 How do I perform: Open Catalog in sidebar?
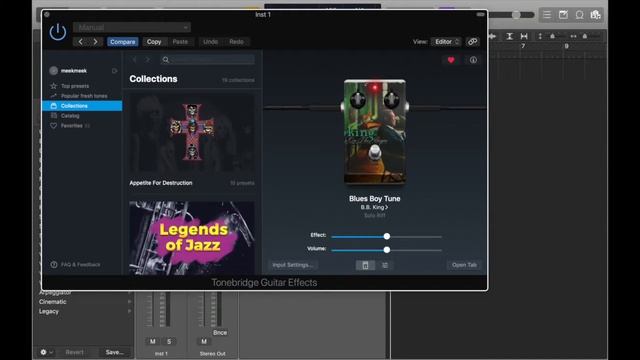[70, 116]
